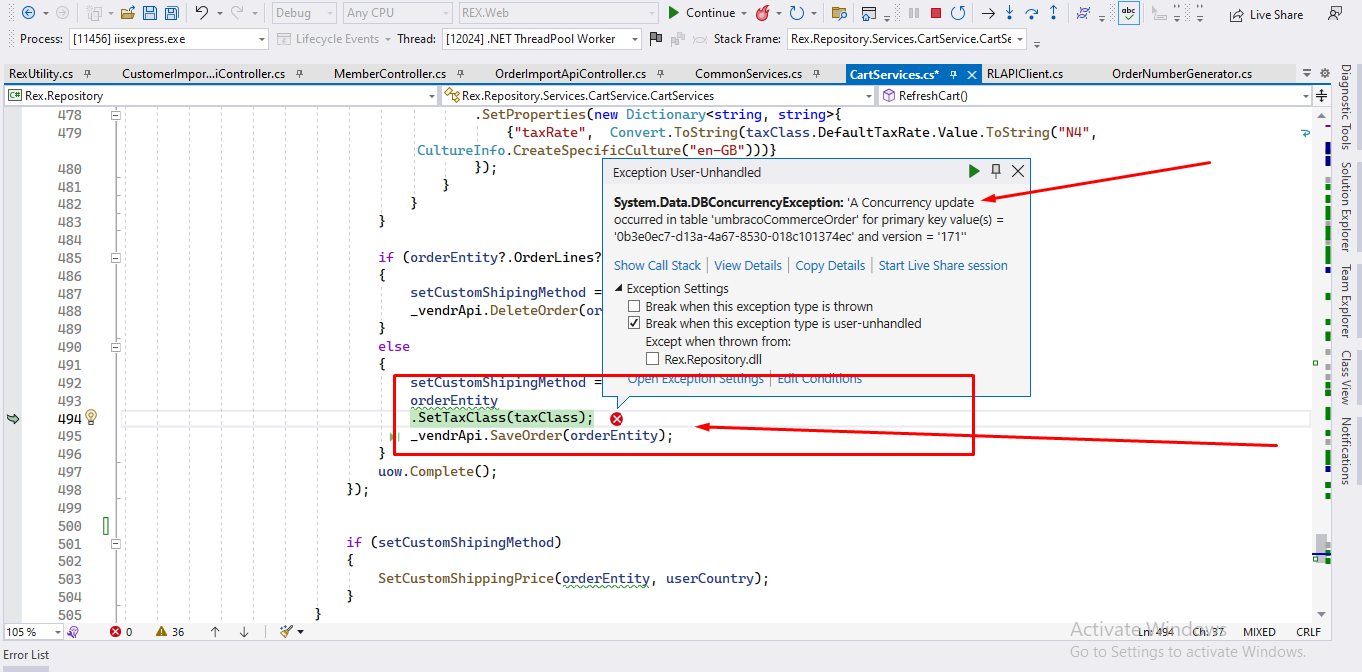1362x672 pixels.
Task: Open the Error List panel tab
Action: [26, 655]
